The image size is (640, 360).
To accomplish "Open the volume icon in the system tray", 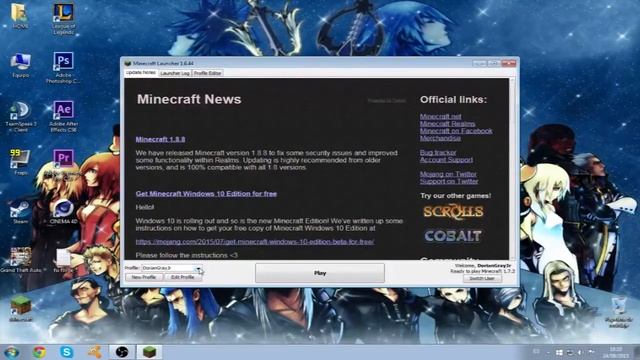I will pyautogui.click(x=580, y=352).
